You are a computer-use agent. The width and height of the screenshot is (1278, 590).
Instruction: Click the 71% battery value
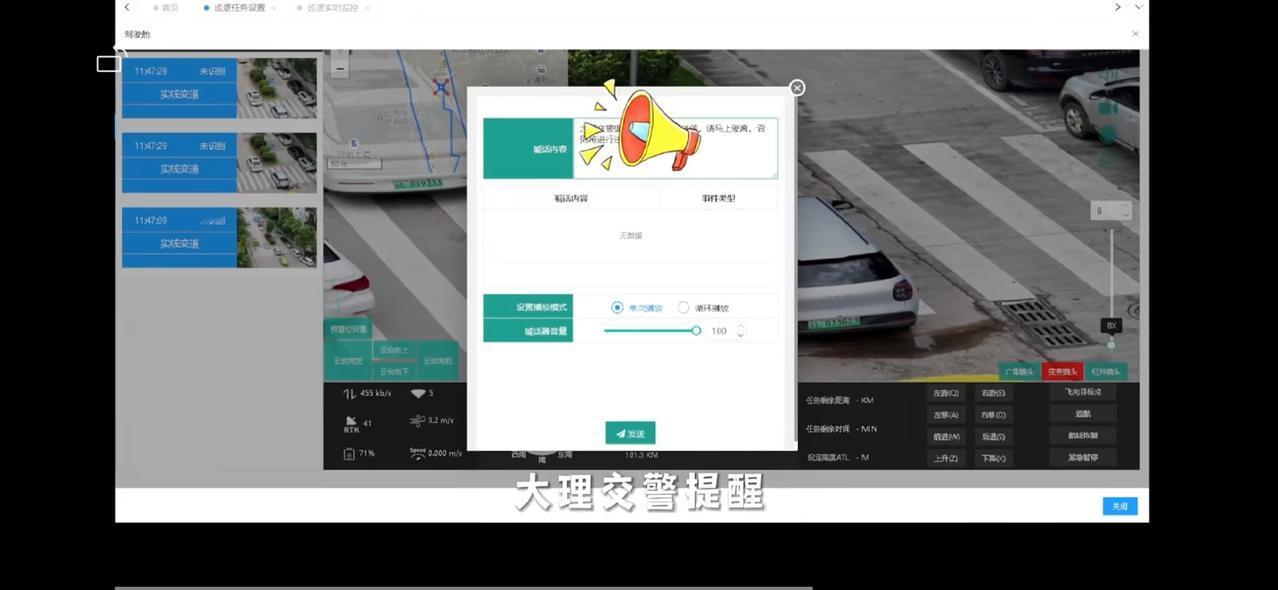367,453
